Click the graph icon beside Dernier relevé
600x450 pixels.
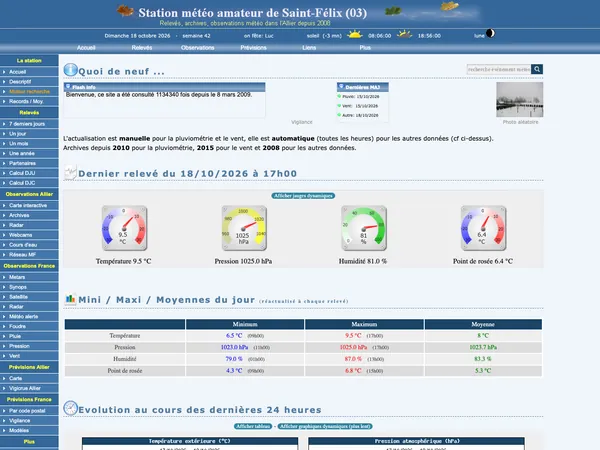[x=70, y=173]
